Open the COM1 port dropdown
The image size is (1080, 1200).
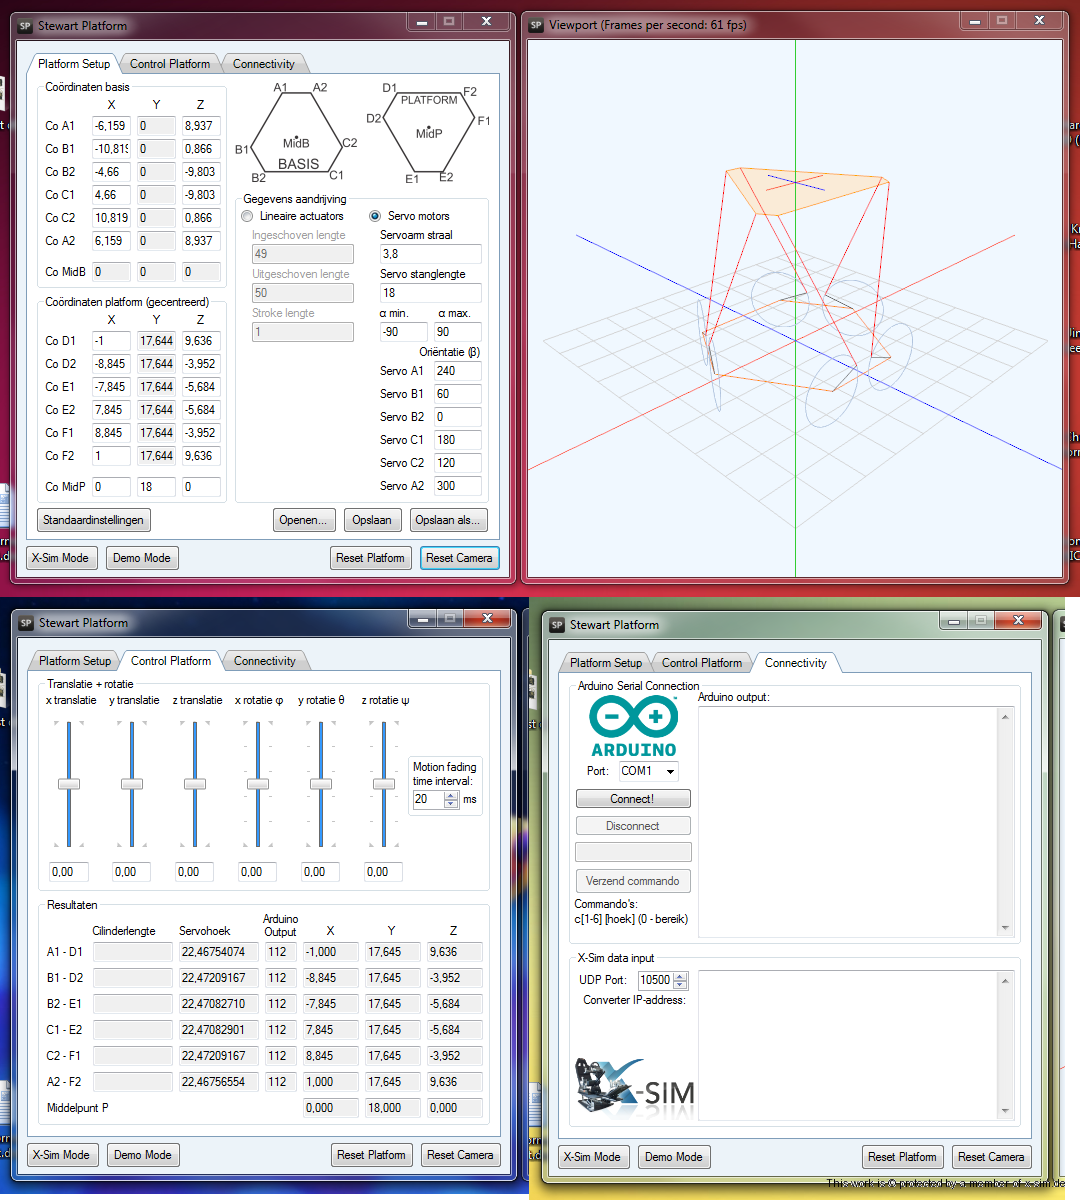pos(670,771)
